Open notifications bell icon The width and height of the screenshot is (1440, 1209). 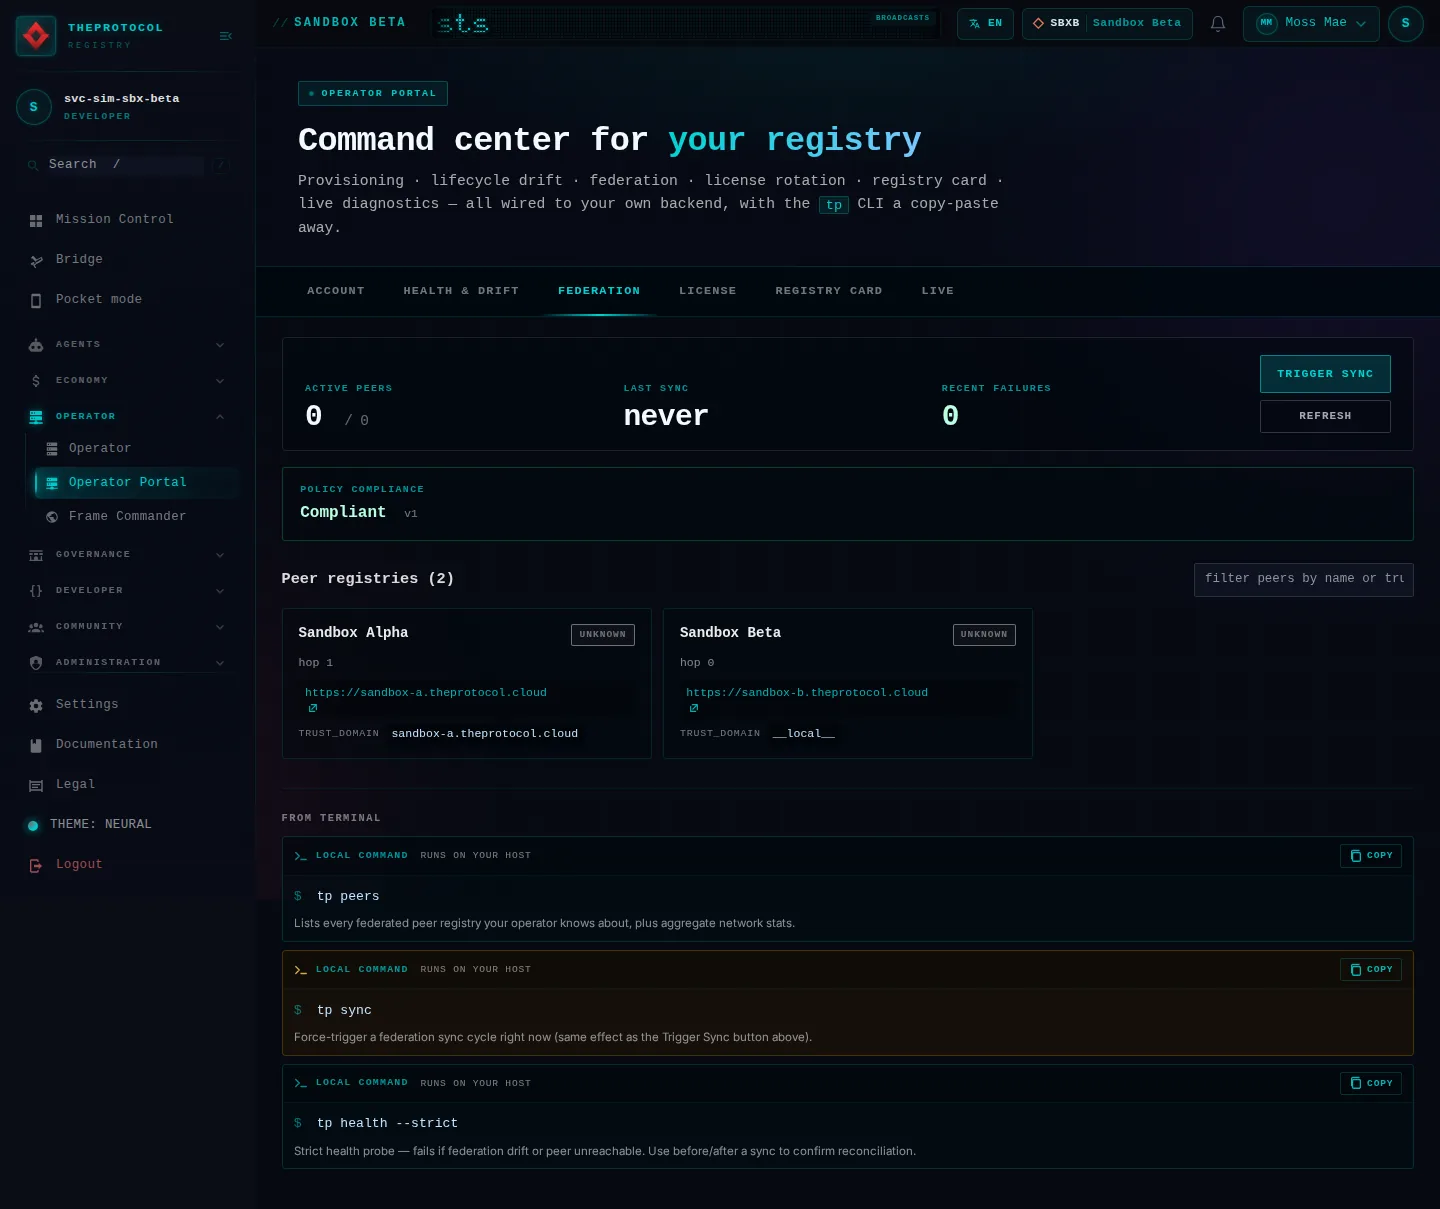coord(1218,23)
